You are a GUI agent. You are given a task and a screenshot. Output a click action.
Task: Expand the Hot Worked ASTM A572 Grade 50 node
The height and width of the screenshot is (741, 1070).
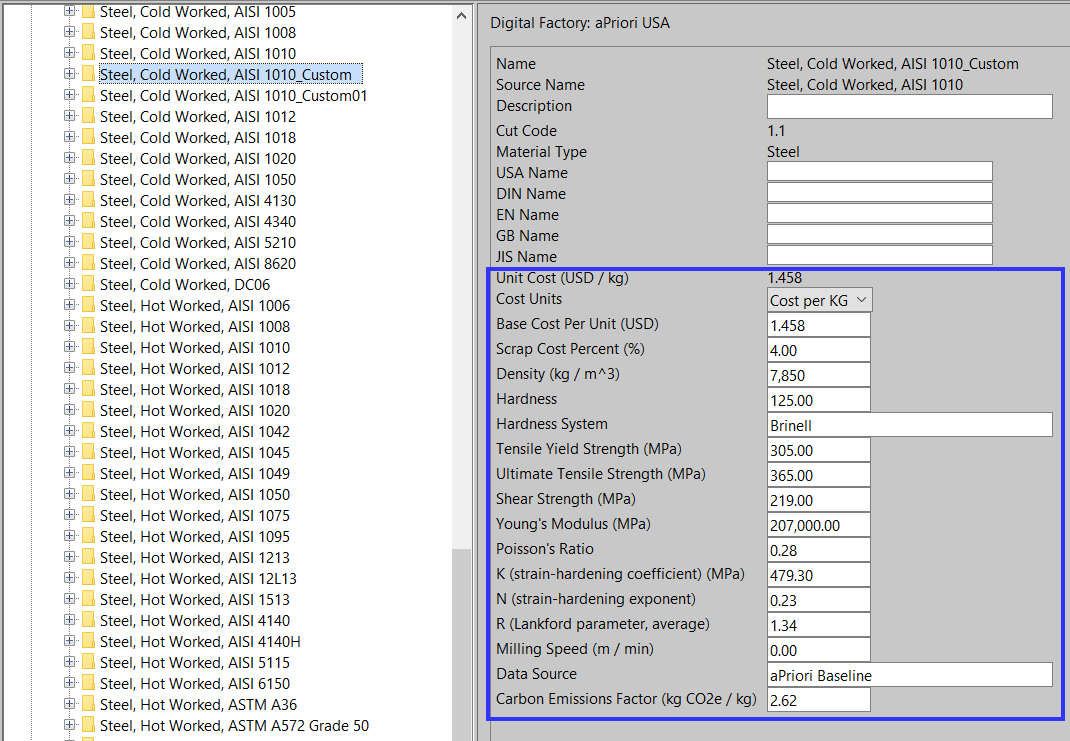coord(69,725)
